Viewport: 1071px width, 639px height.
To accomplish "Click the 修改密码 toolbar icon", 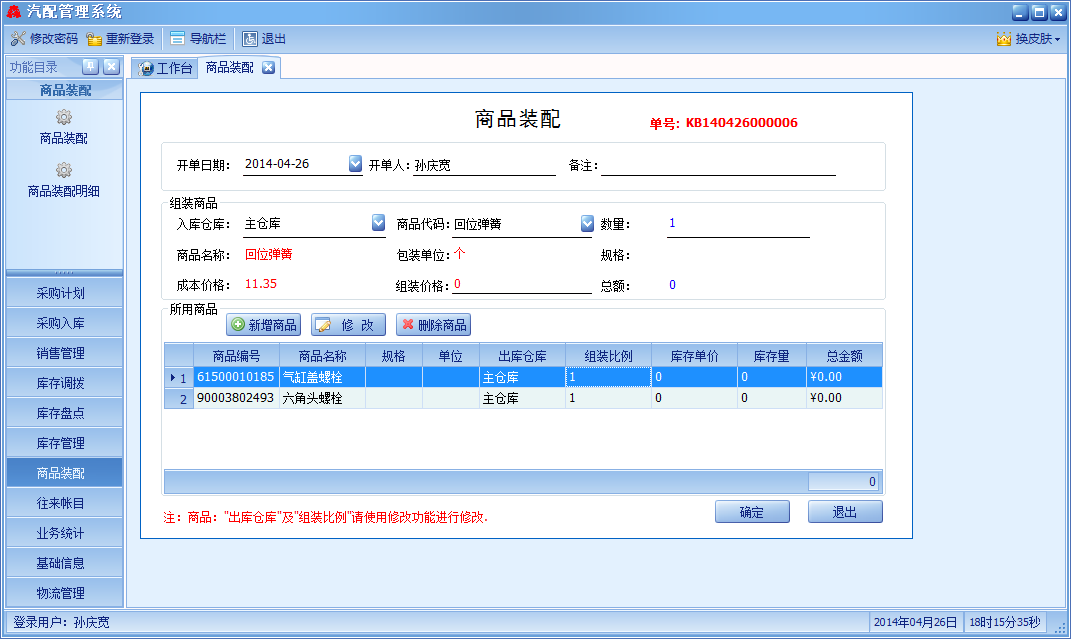I will point(18,39).
